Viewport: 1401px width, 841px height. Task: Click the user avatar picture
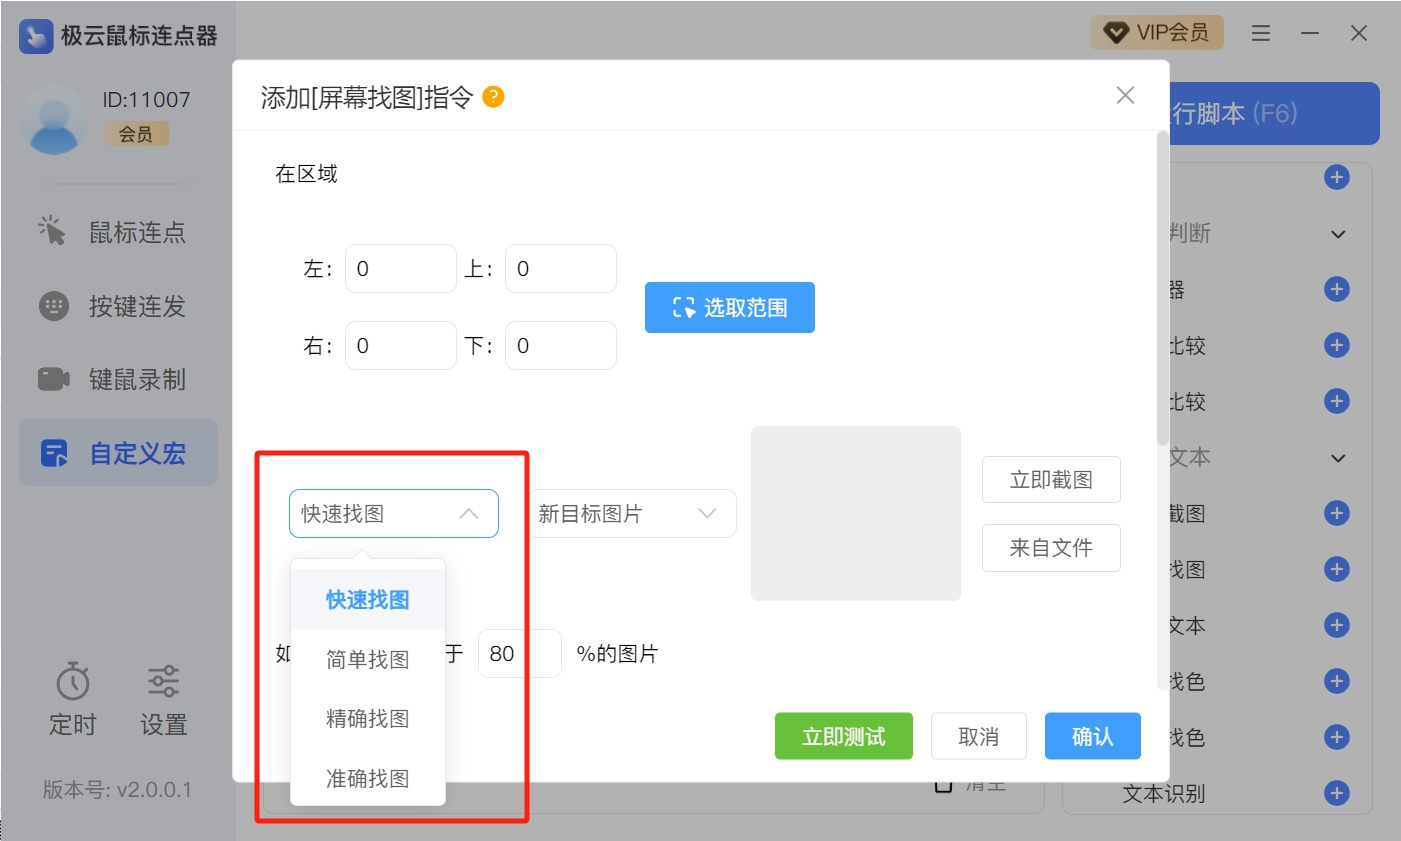pyautogui.click(x=54, y=119)
